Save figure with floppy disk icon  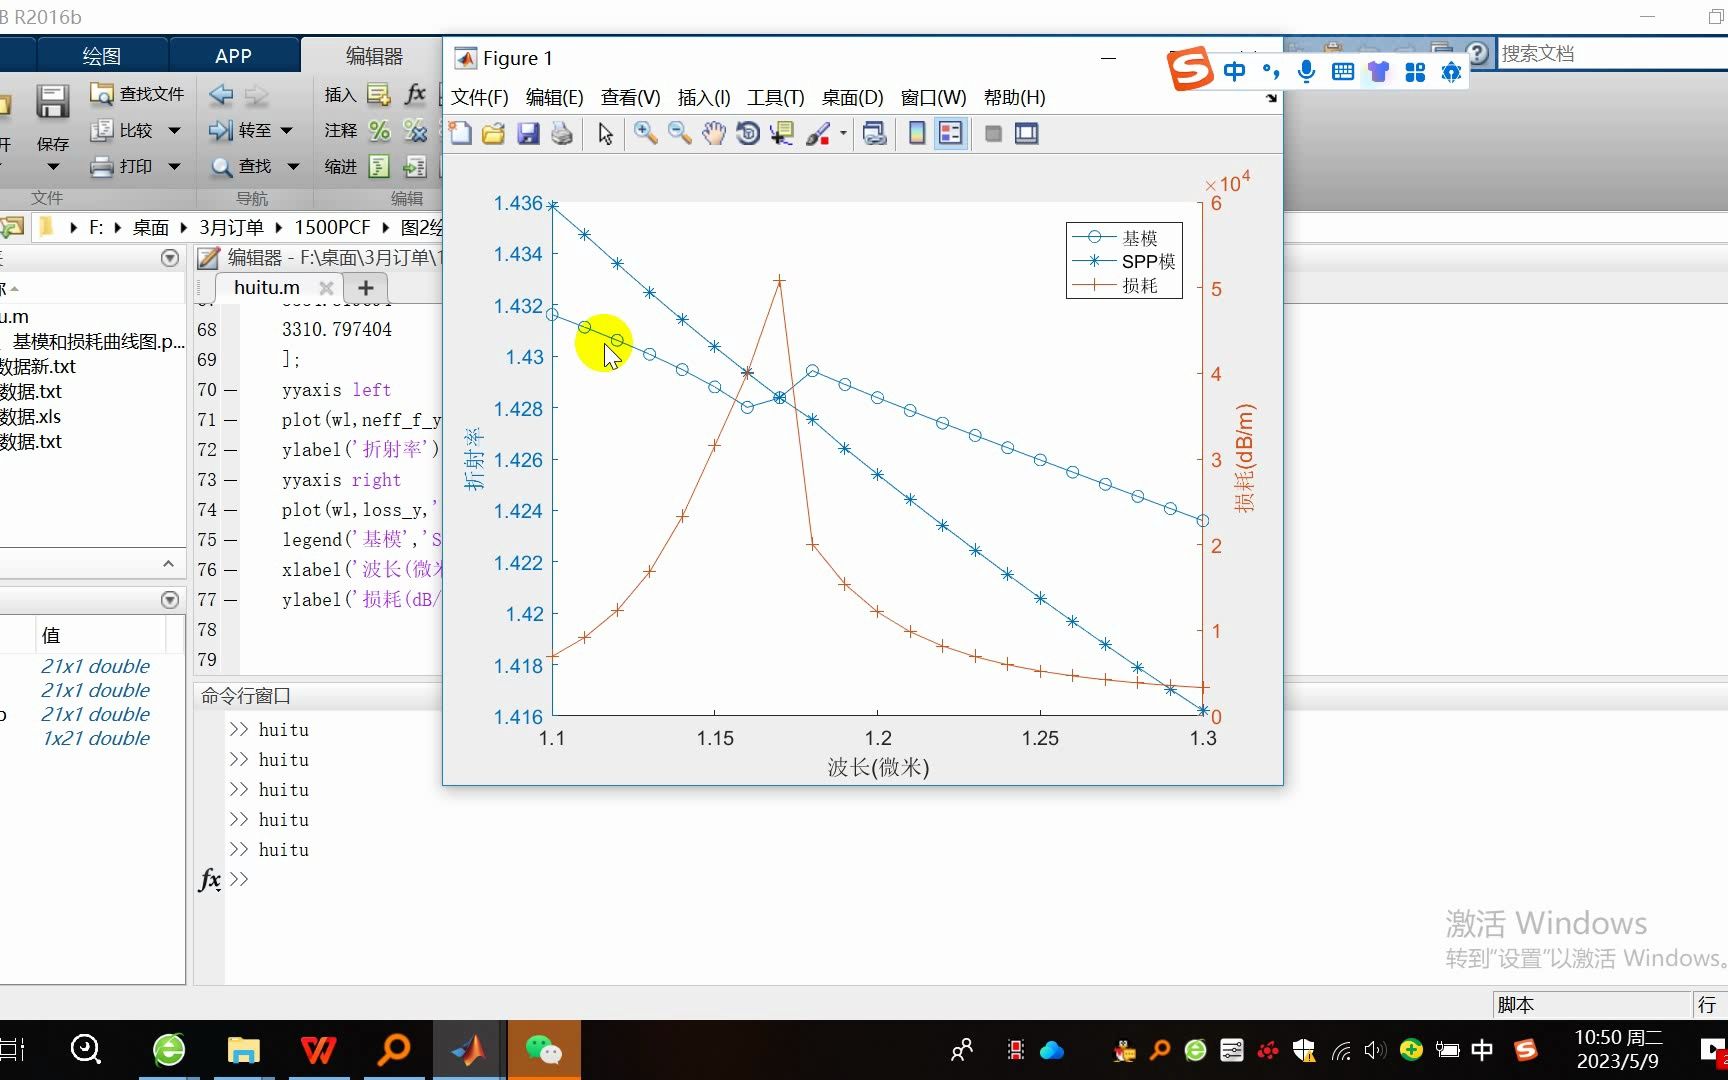tap(528, 134)
